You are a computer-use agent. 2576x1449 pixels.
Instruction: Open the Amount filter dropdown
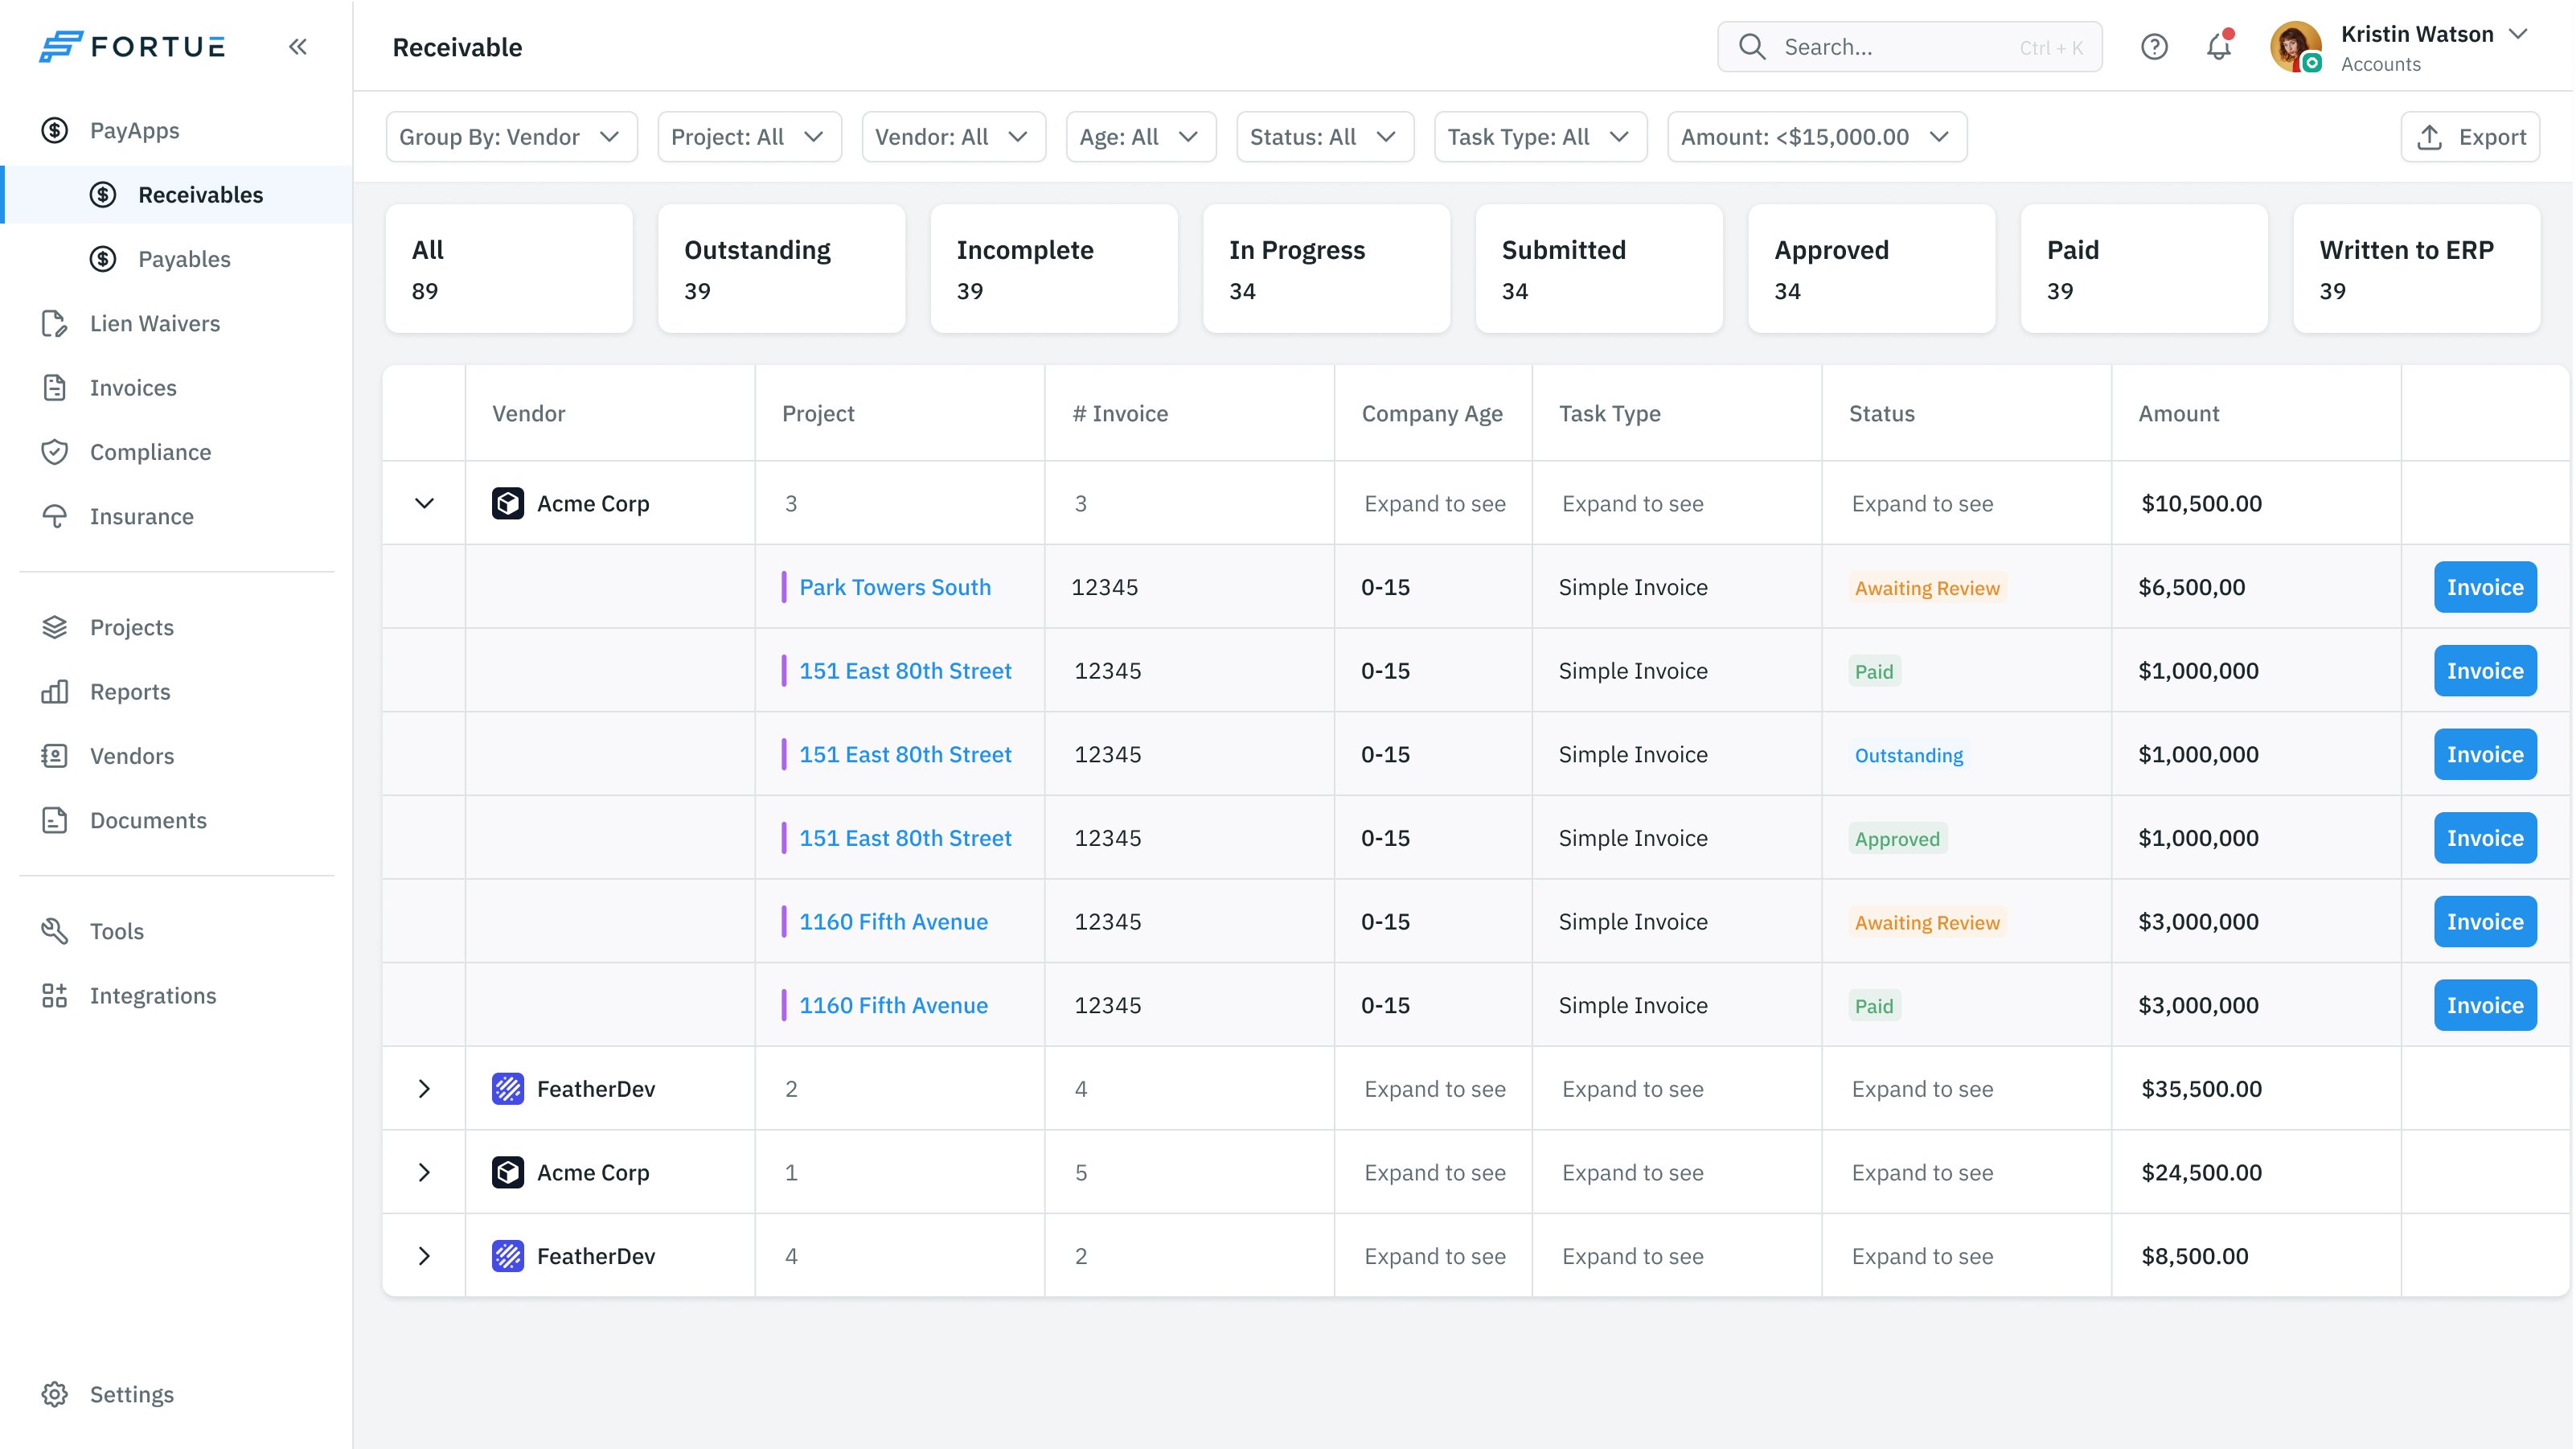(x=1816, y=137)
